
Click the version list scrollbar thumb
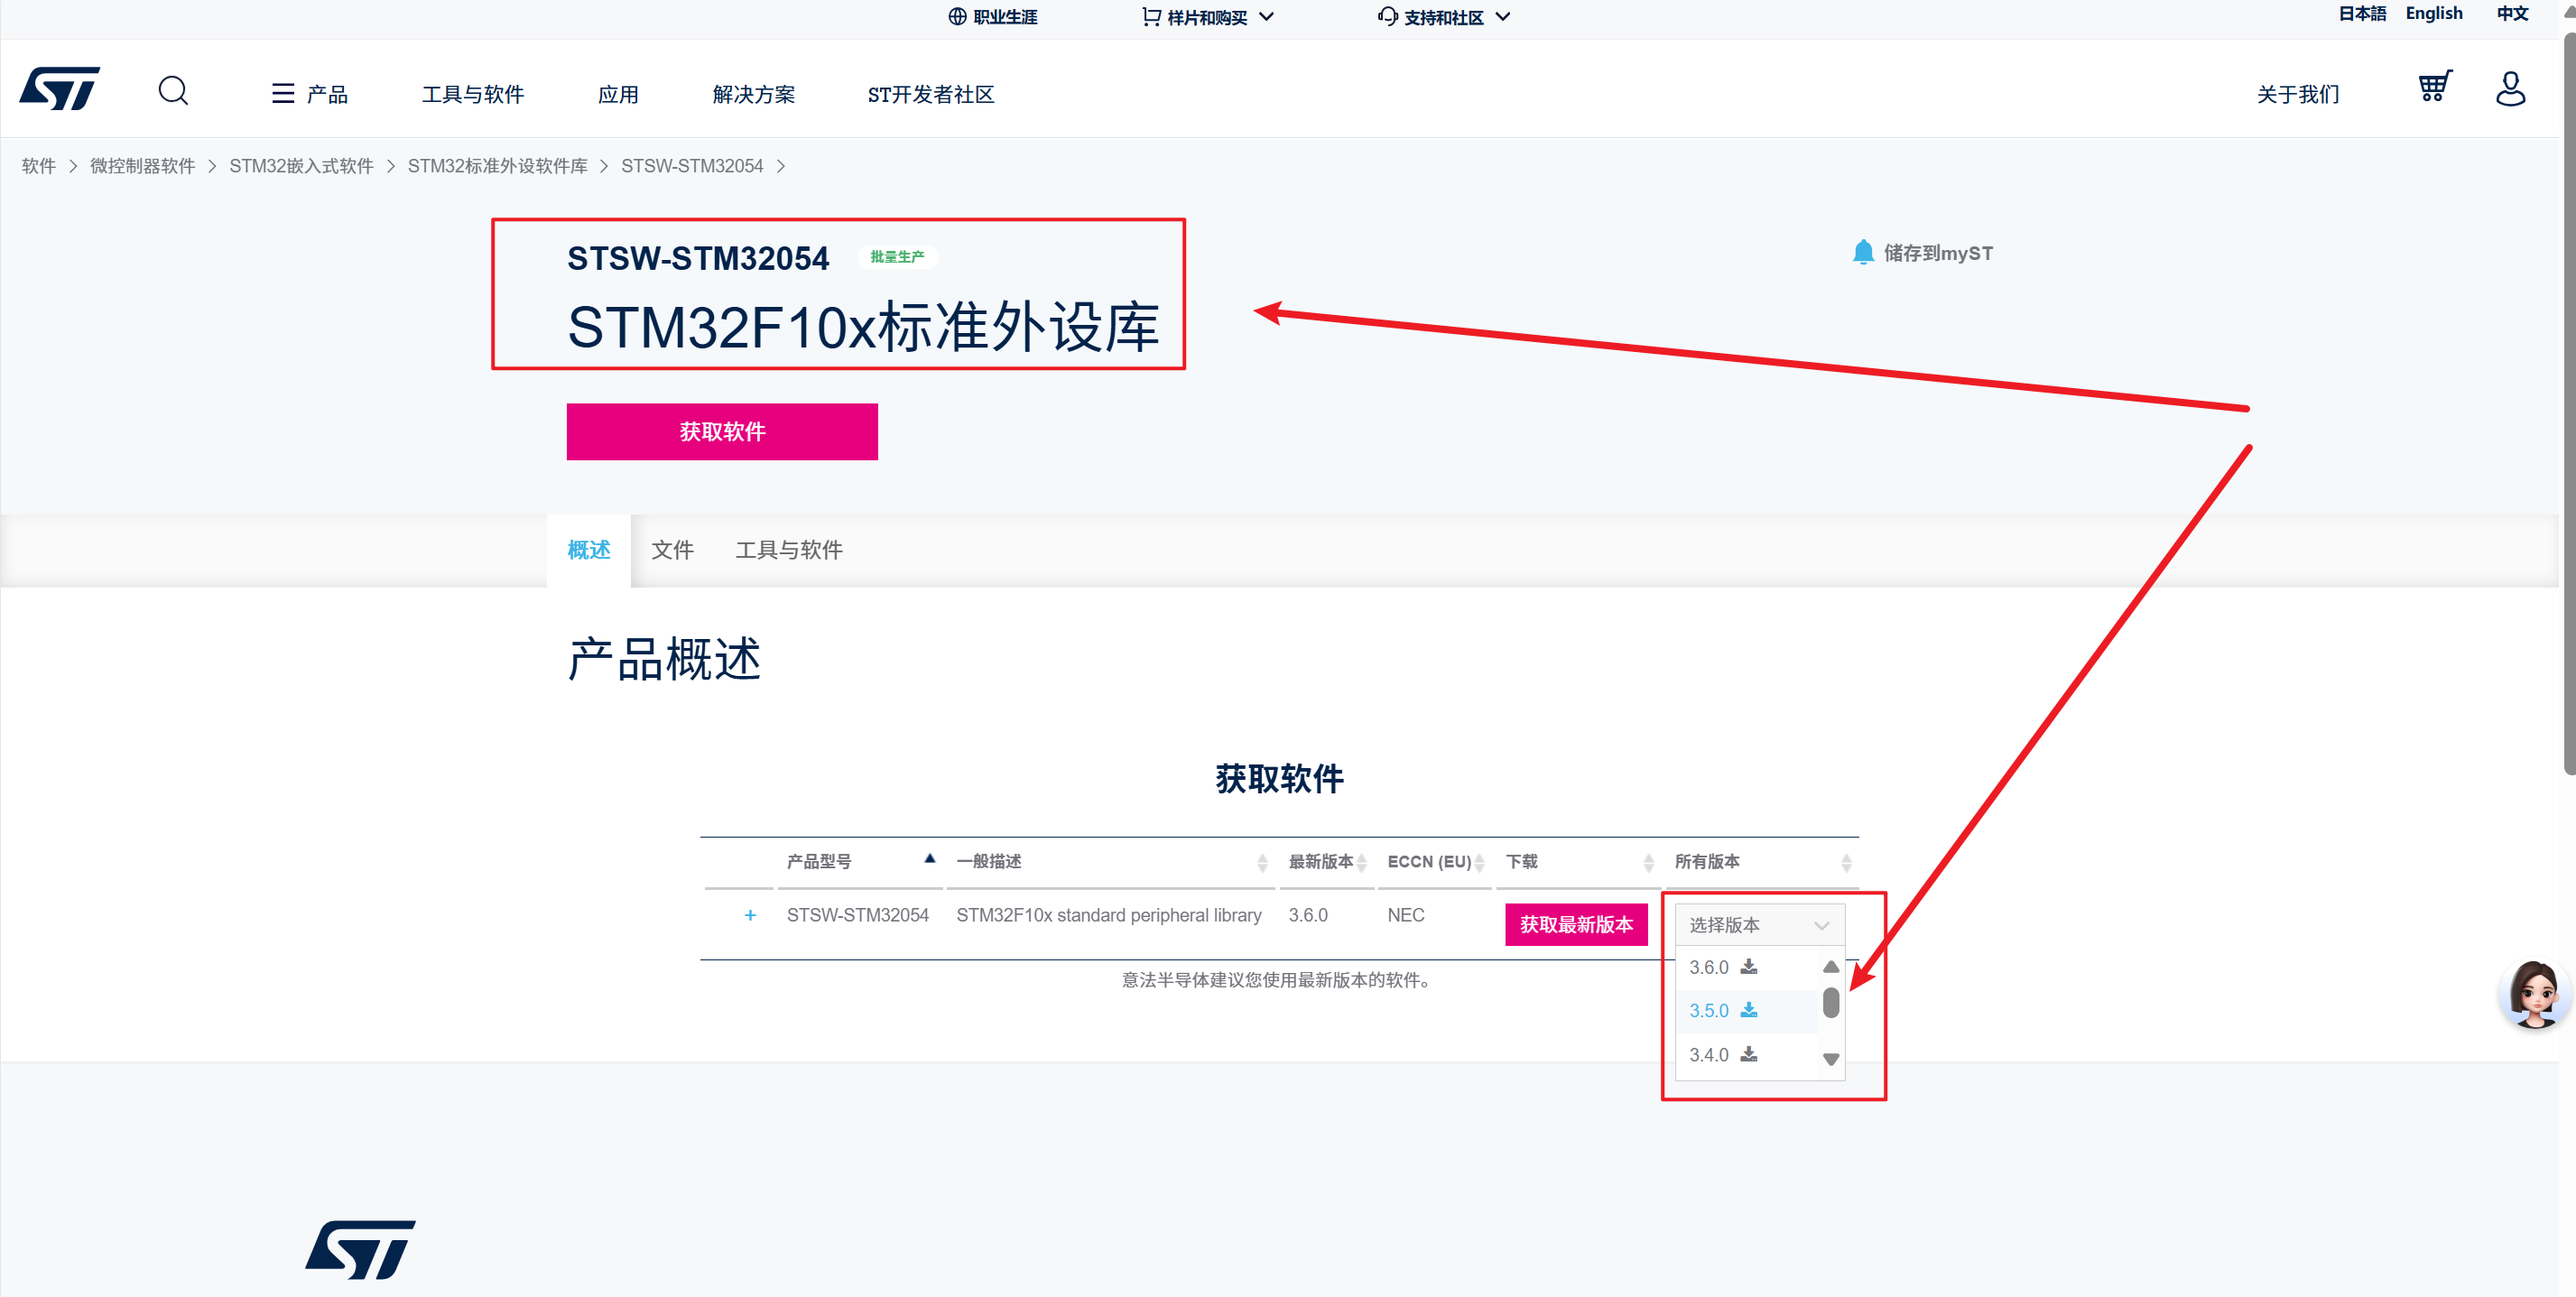click(x=1831, y=1002)
